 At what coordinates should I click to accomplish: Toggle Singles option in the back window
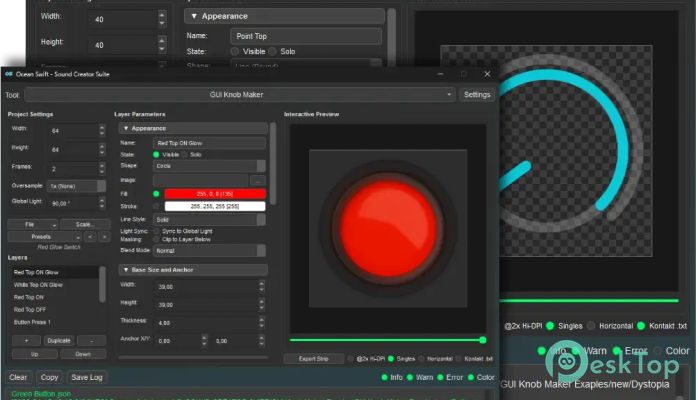pyautogui.click(x=550, y=326)
